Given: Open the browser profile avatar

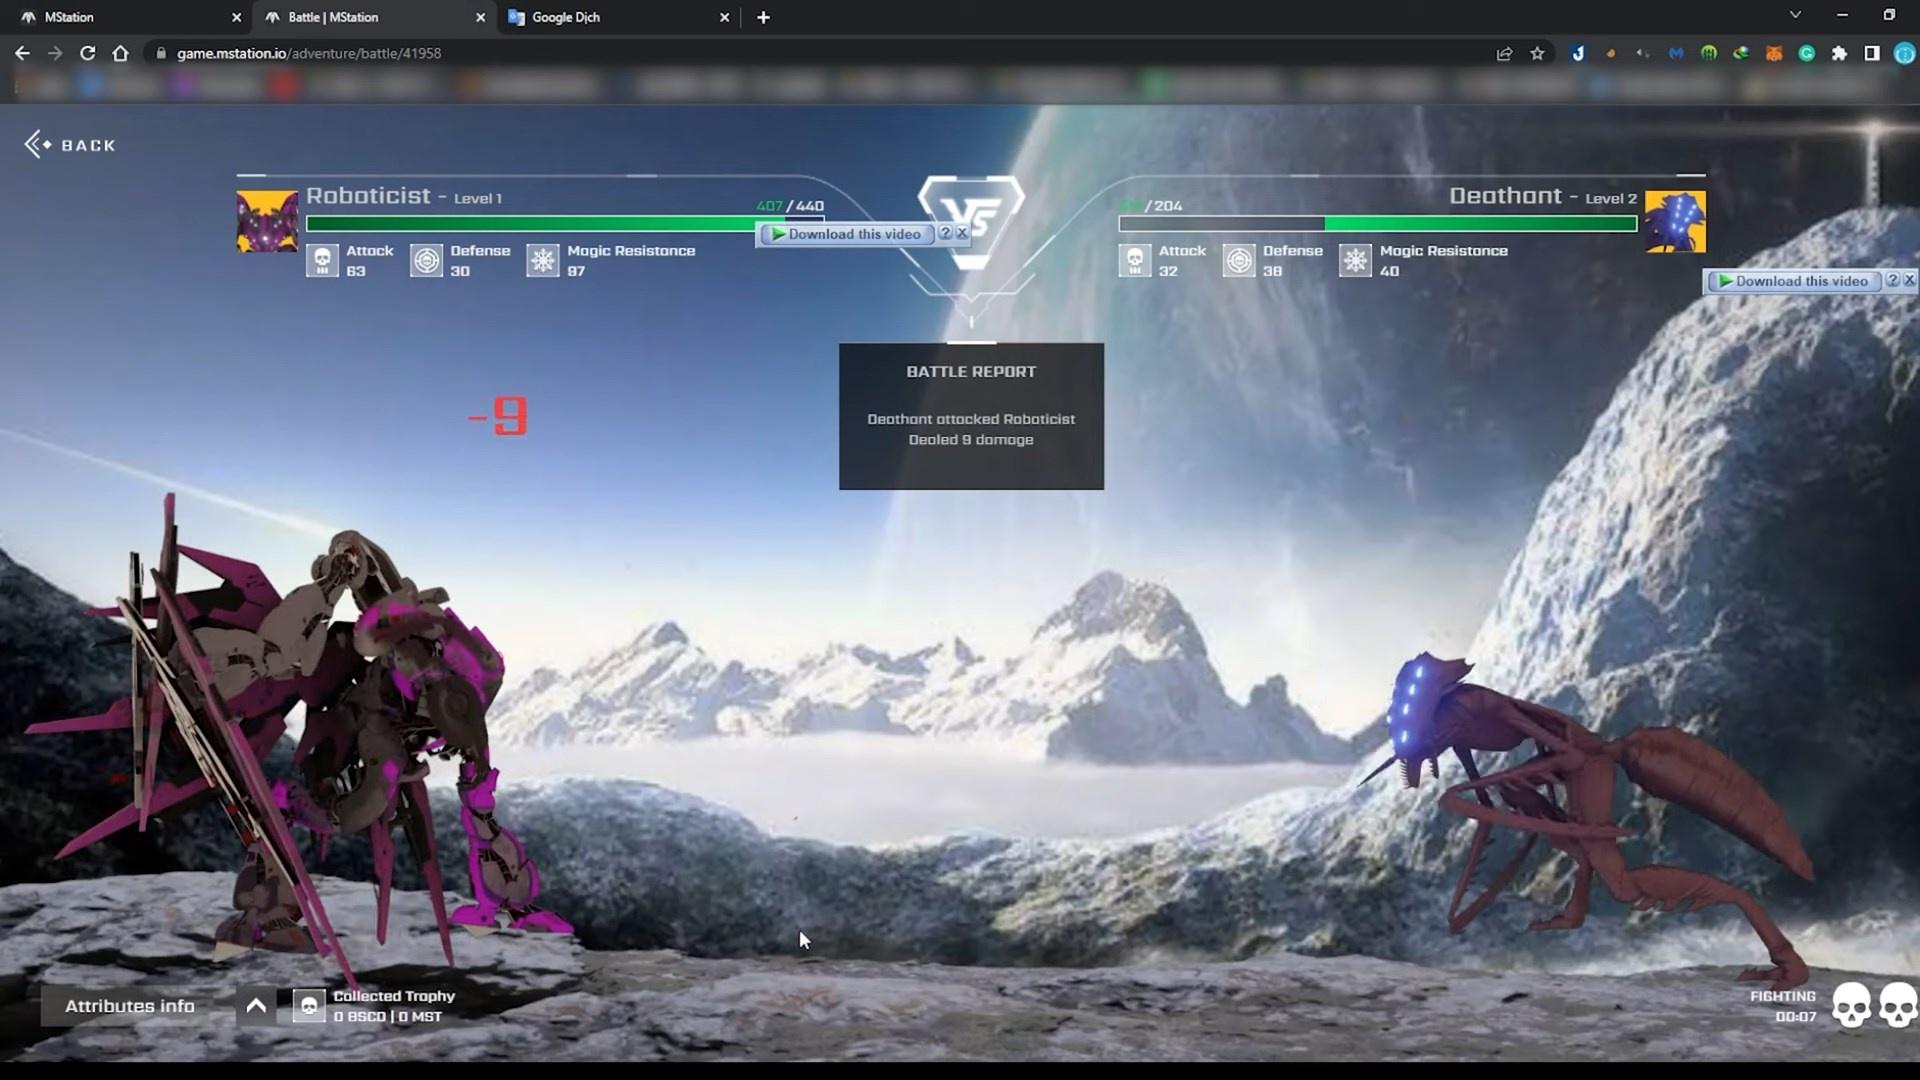Looking at the screenshot, I should [x=1904, y=53].
